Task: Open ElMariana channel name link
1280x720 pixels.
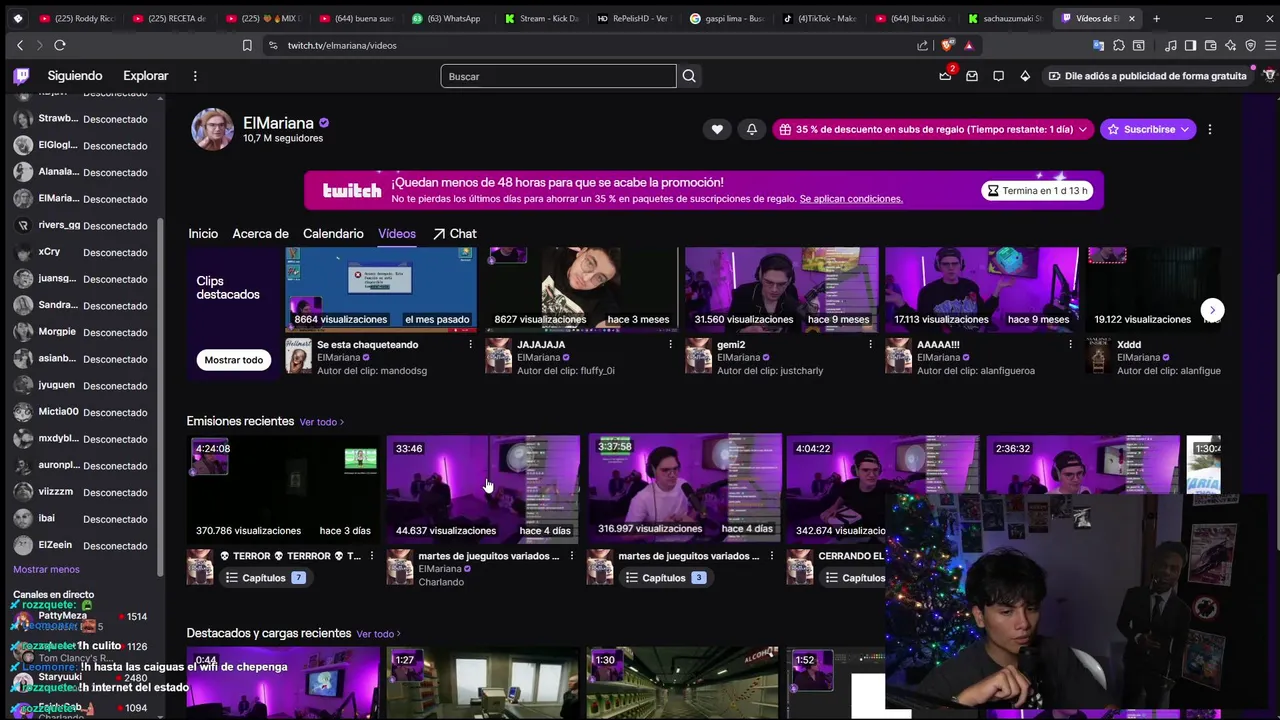Action: pyautogui.click(x=278, y=123)
